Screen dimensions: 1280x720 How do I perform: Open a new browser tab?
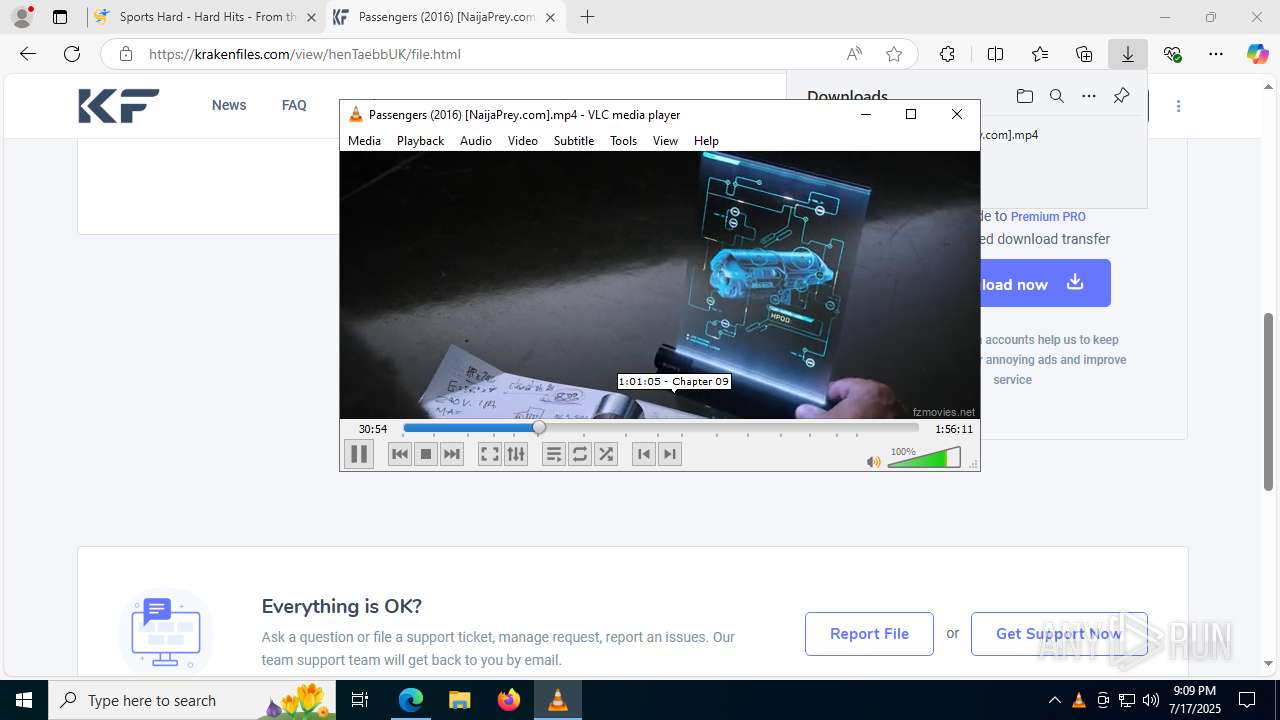587,17
